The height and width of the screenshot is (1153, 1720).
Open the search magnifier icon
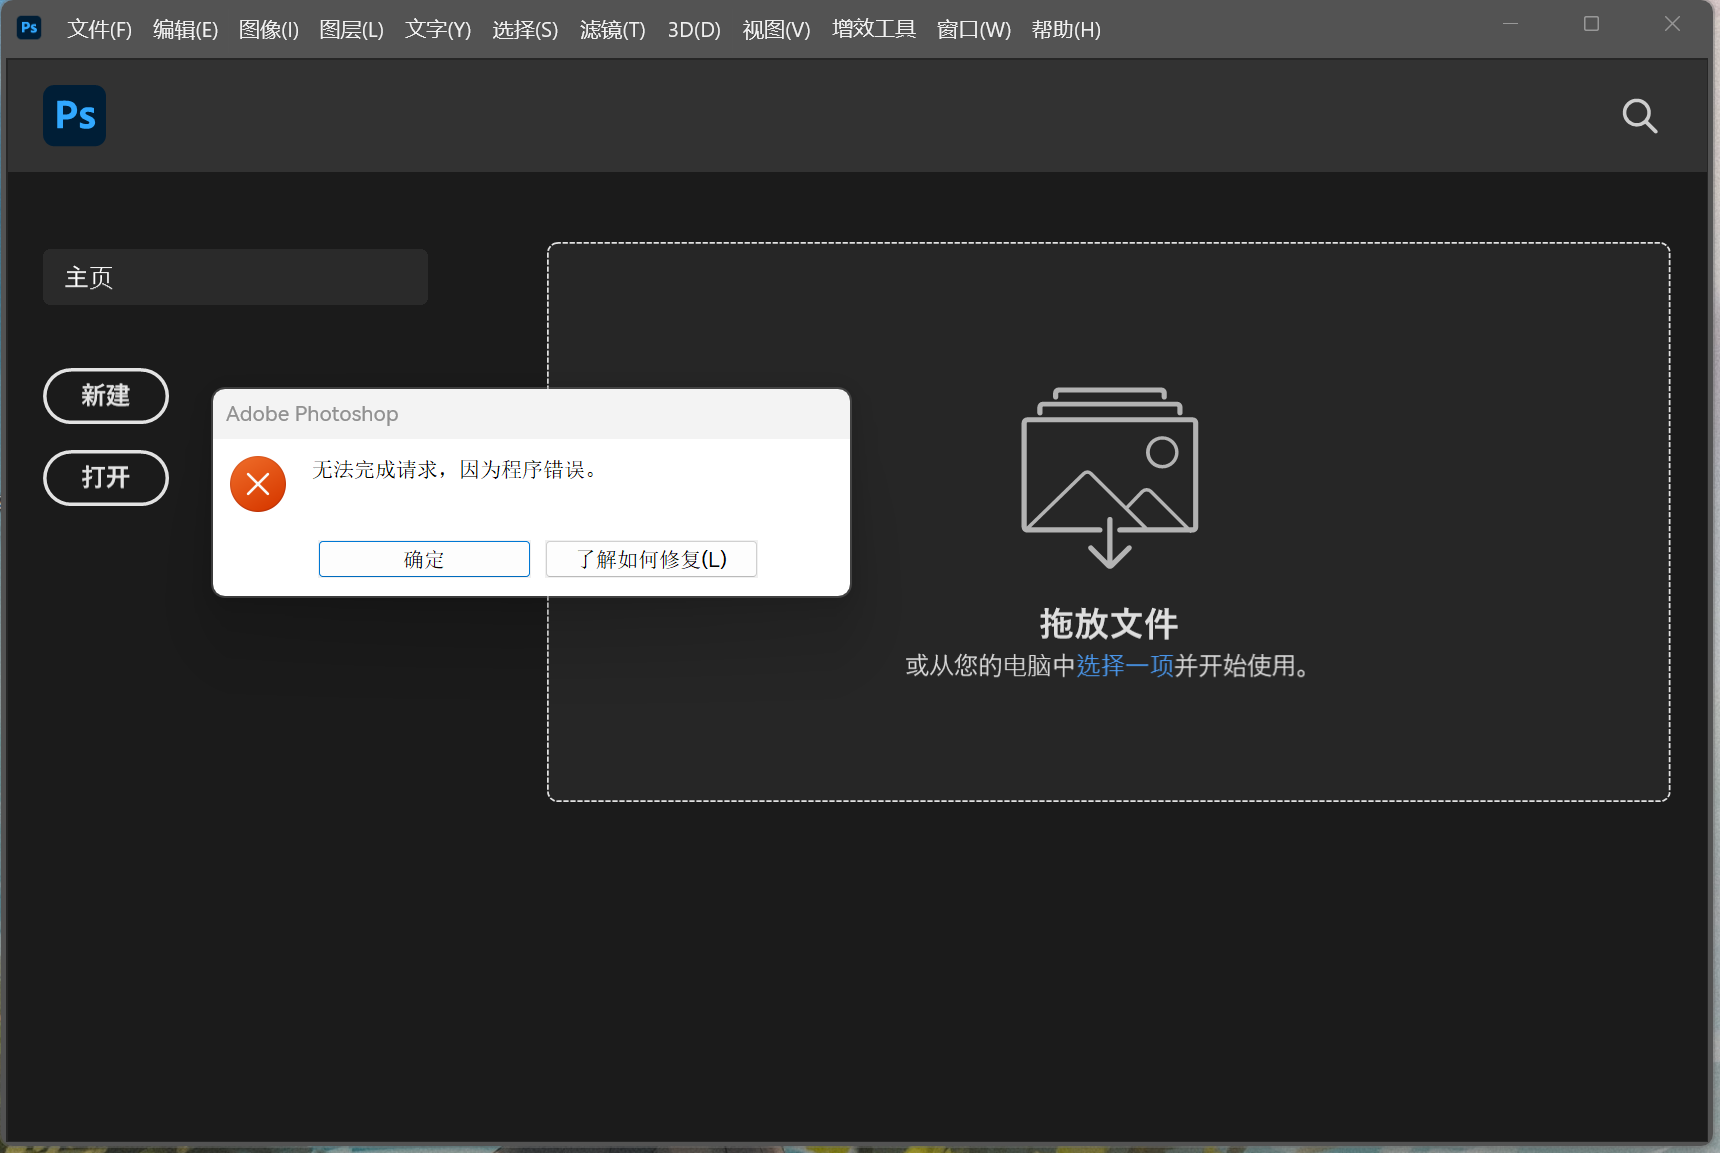click(1639, 116)
